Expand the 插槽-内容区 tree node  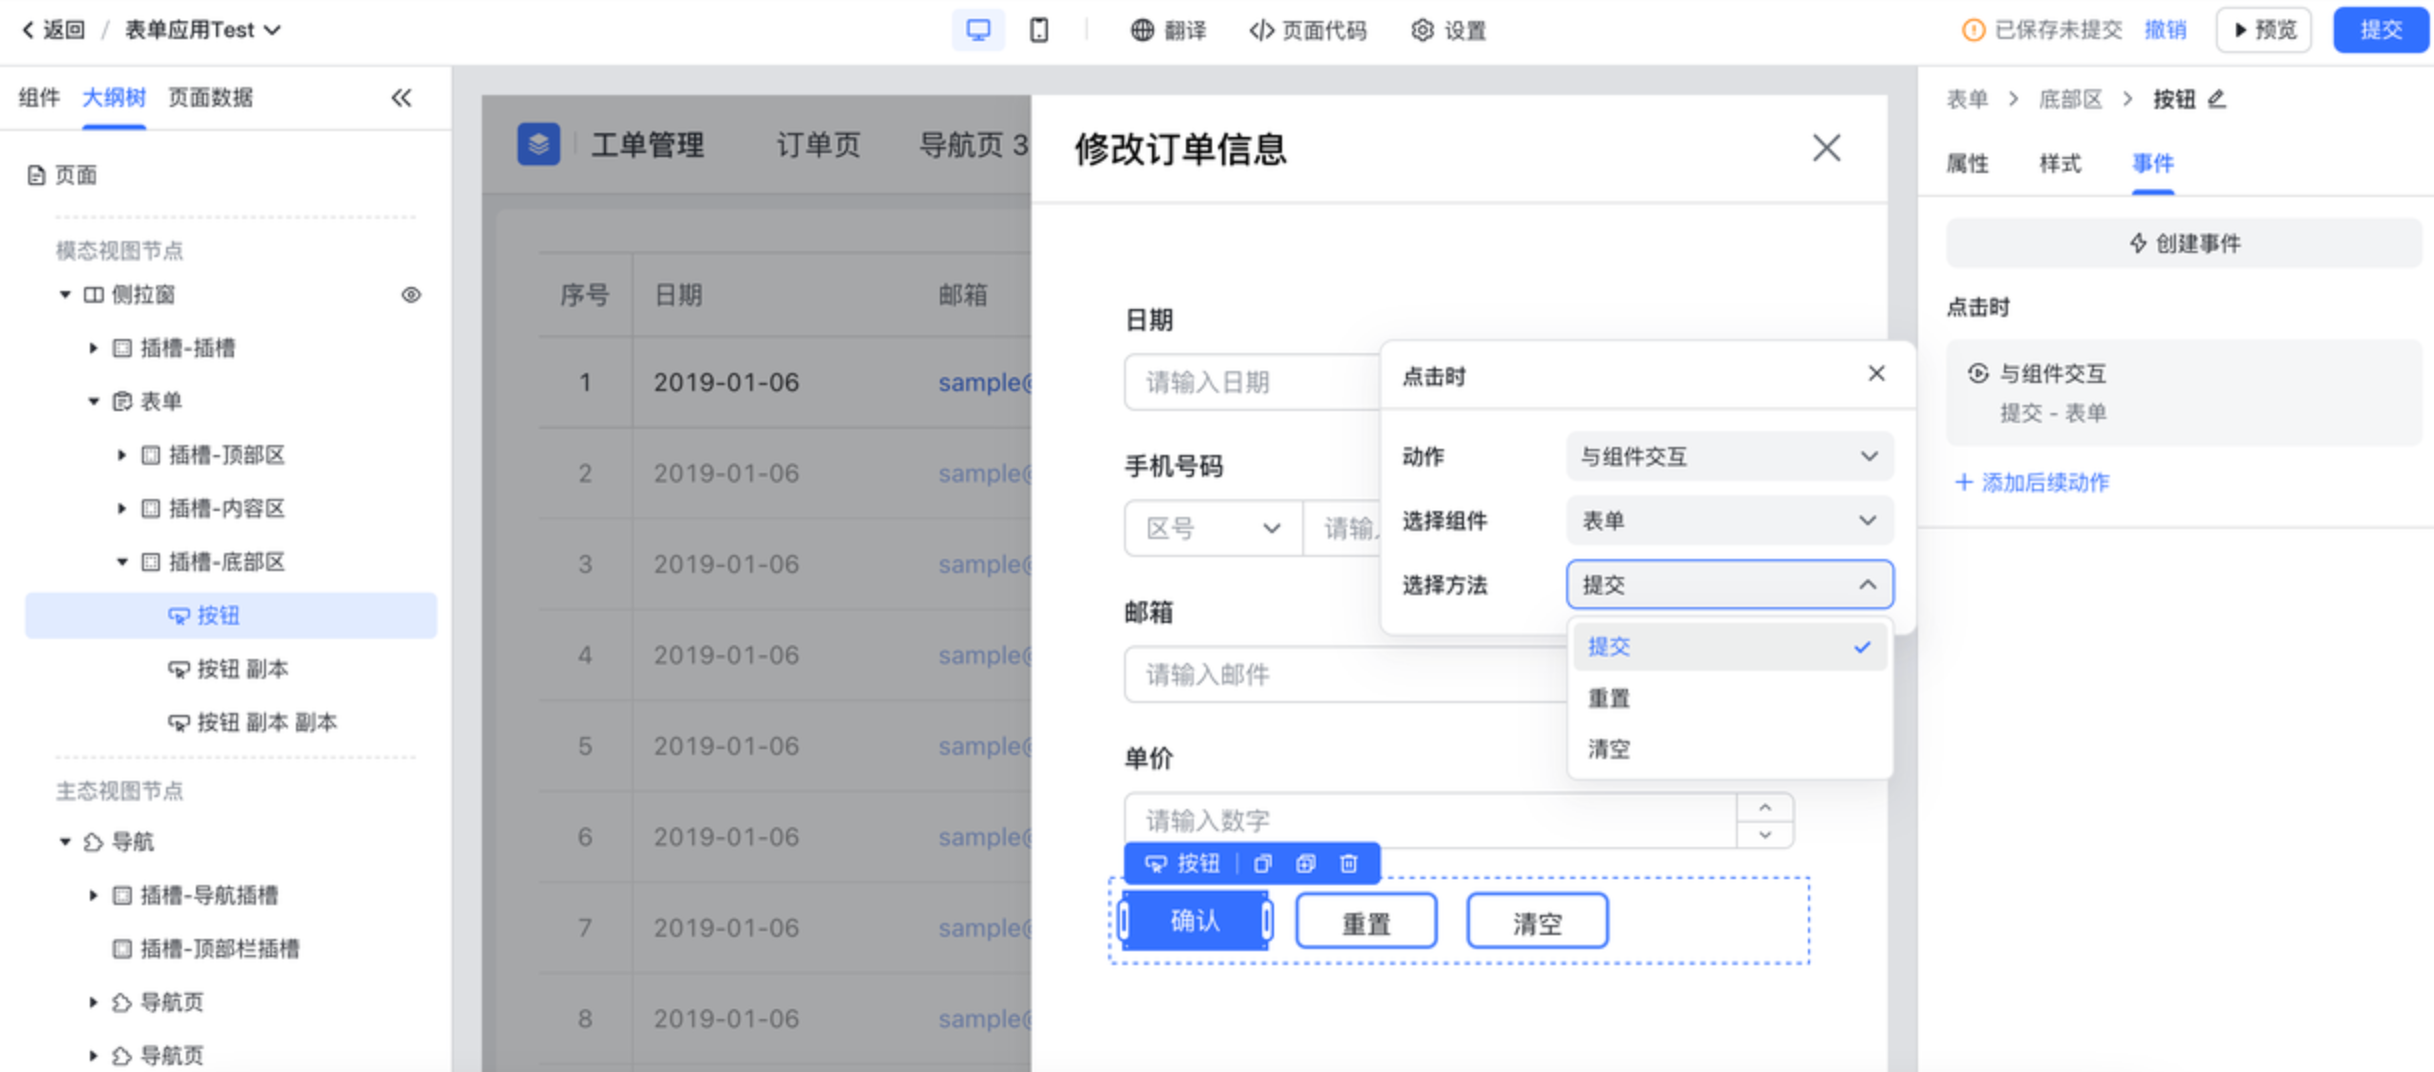(x=121, y=509)
